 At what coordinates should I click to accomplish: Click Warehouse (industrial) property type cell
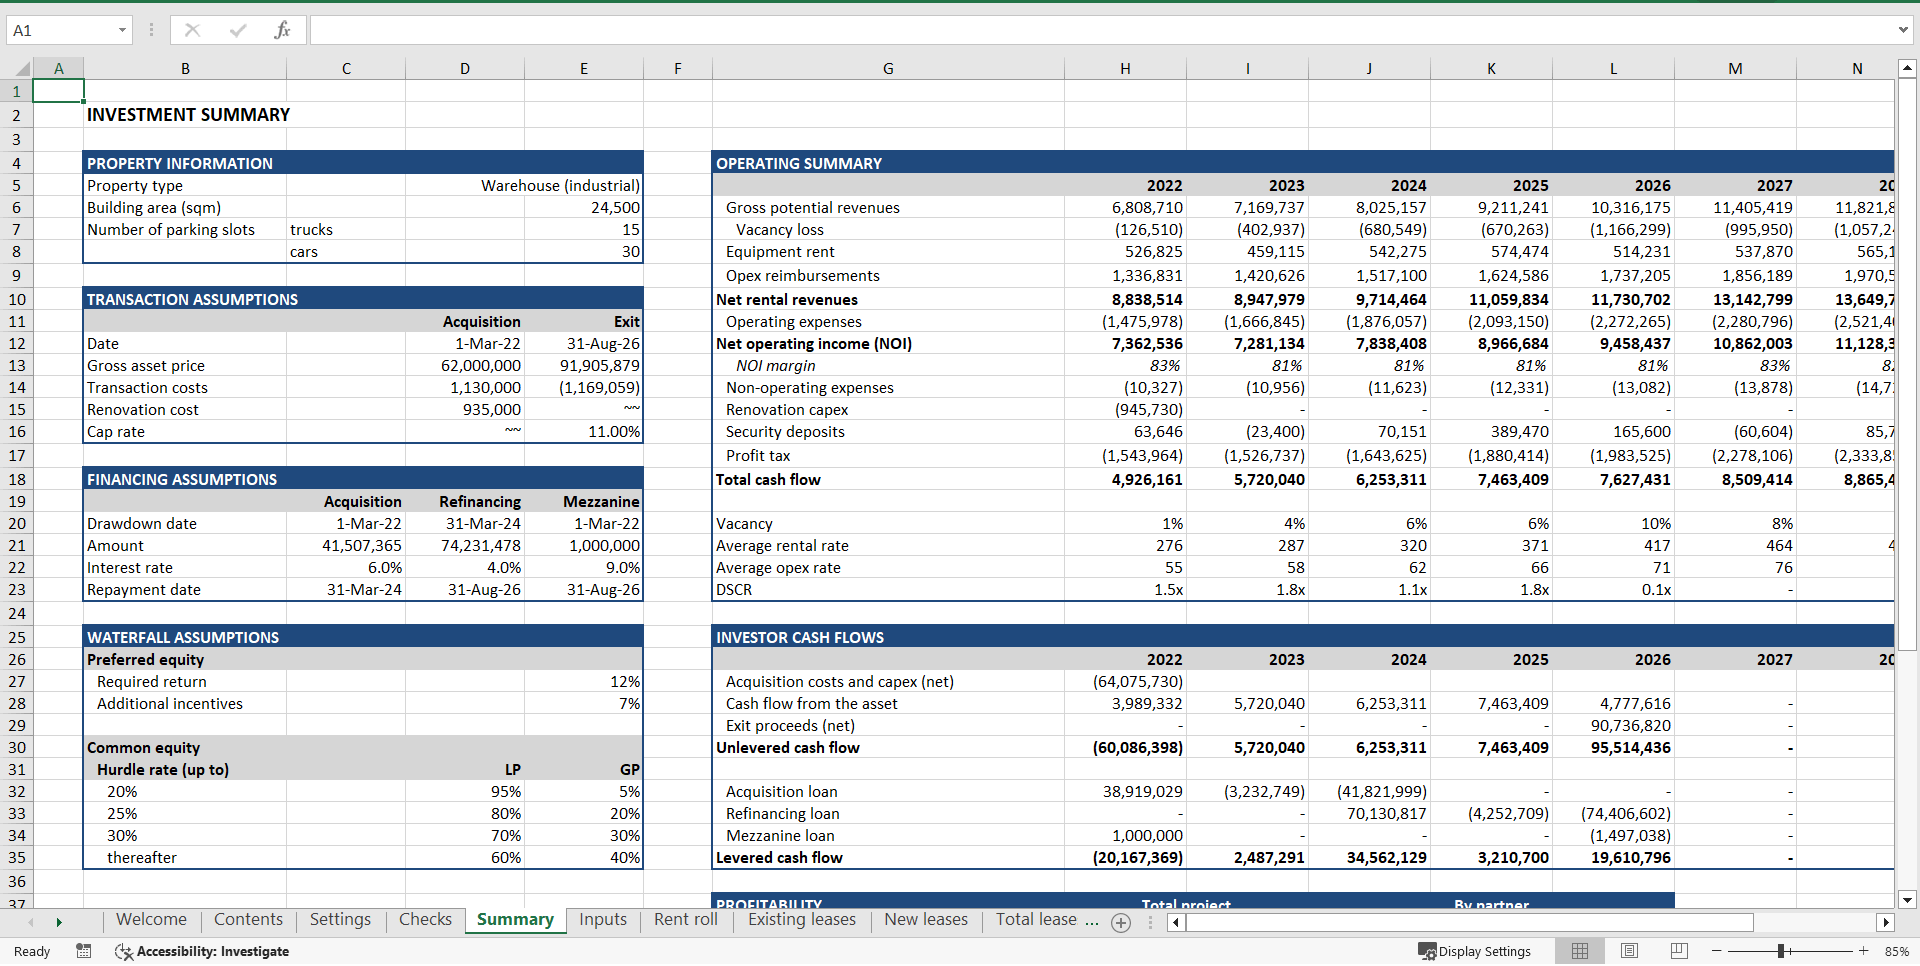(560, 185)
